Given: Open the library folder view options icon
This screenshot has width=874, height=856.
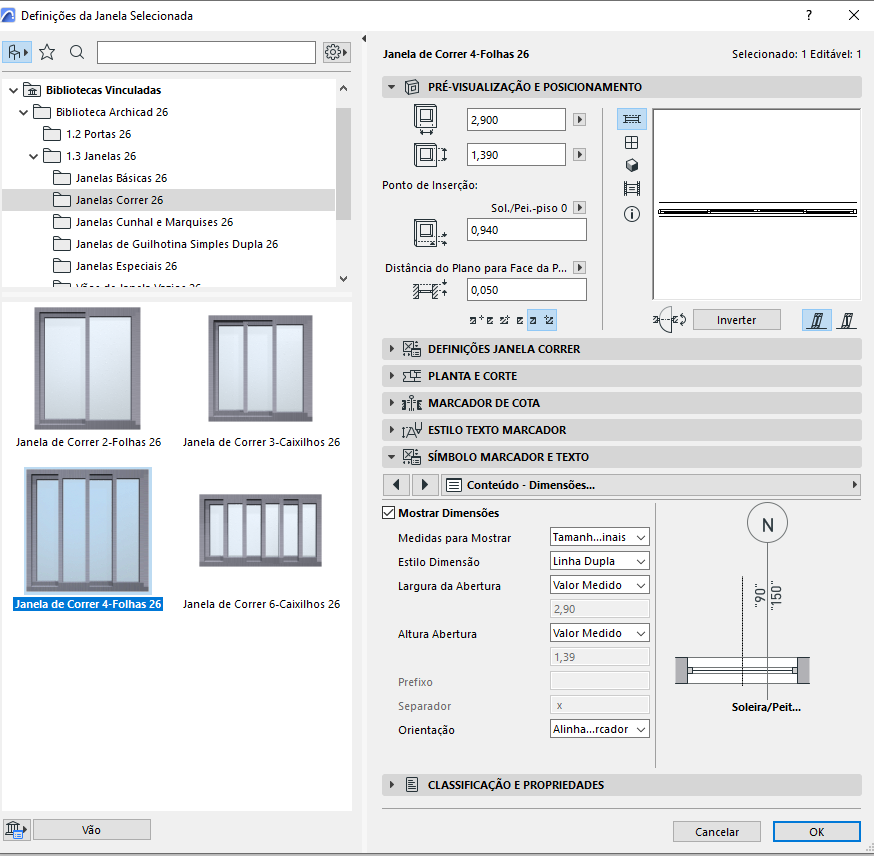Looking at the screenshot, I should pos(17,52).
